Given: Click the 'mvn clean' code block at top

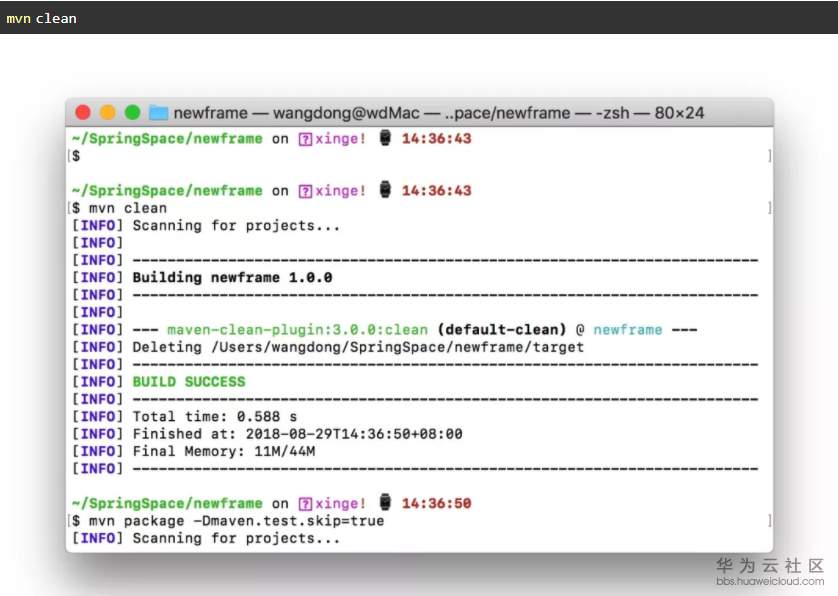Looking at the screenshot, I should 419,18.
